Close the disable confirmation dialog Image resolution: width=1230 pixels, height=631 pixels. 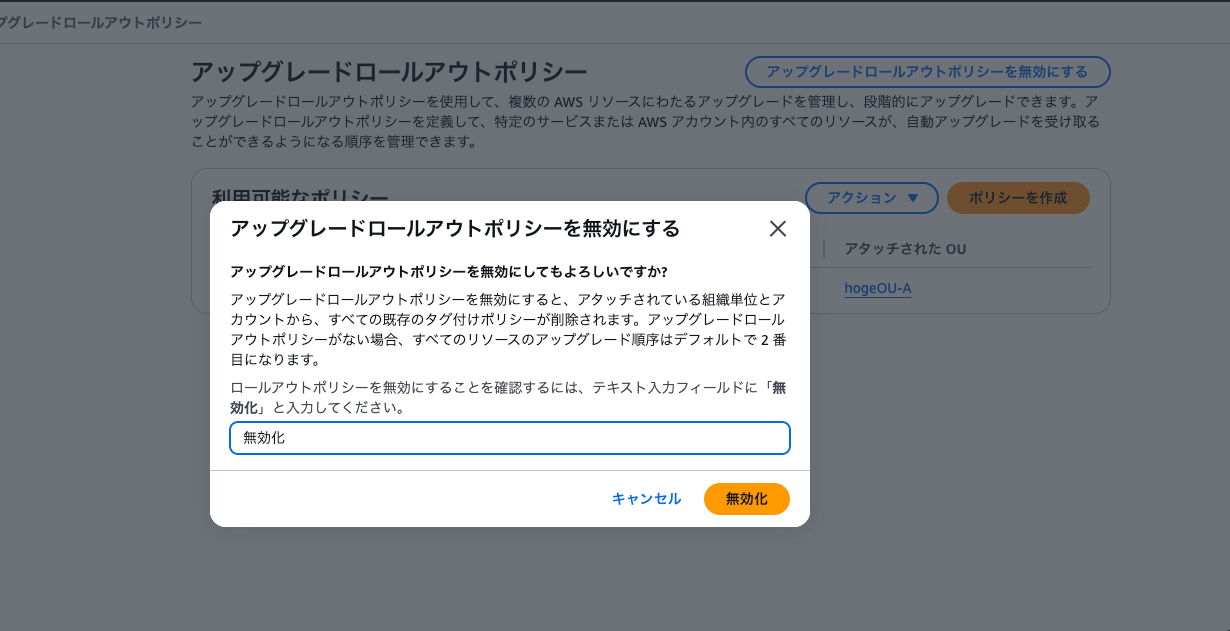point(778,229)
